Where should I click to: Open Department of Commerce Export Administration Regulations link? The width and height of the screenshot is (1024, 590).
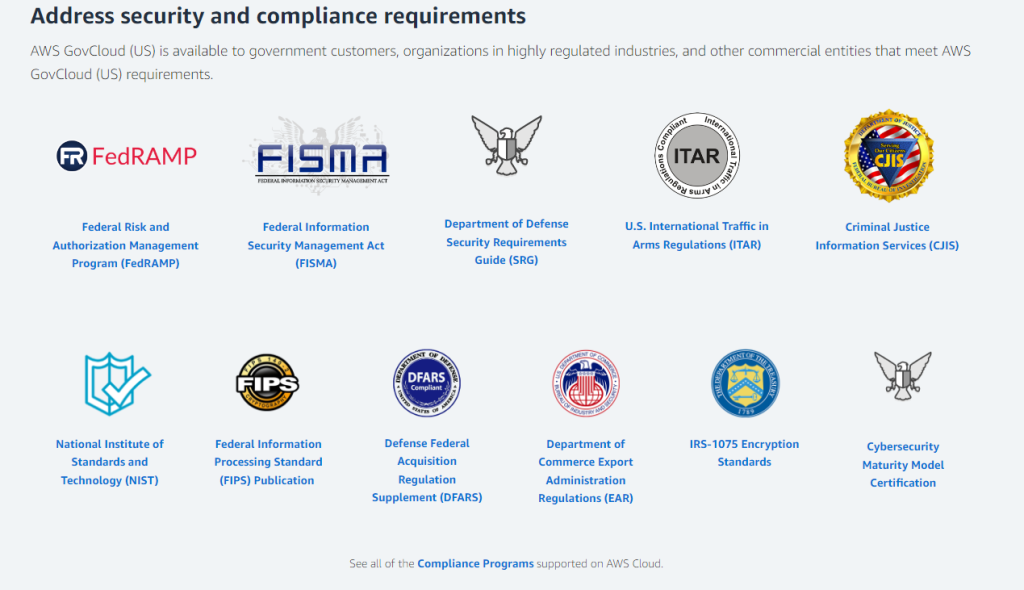tap(586, 471)
